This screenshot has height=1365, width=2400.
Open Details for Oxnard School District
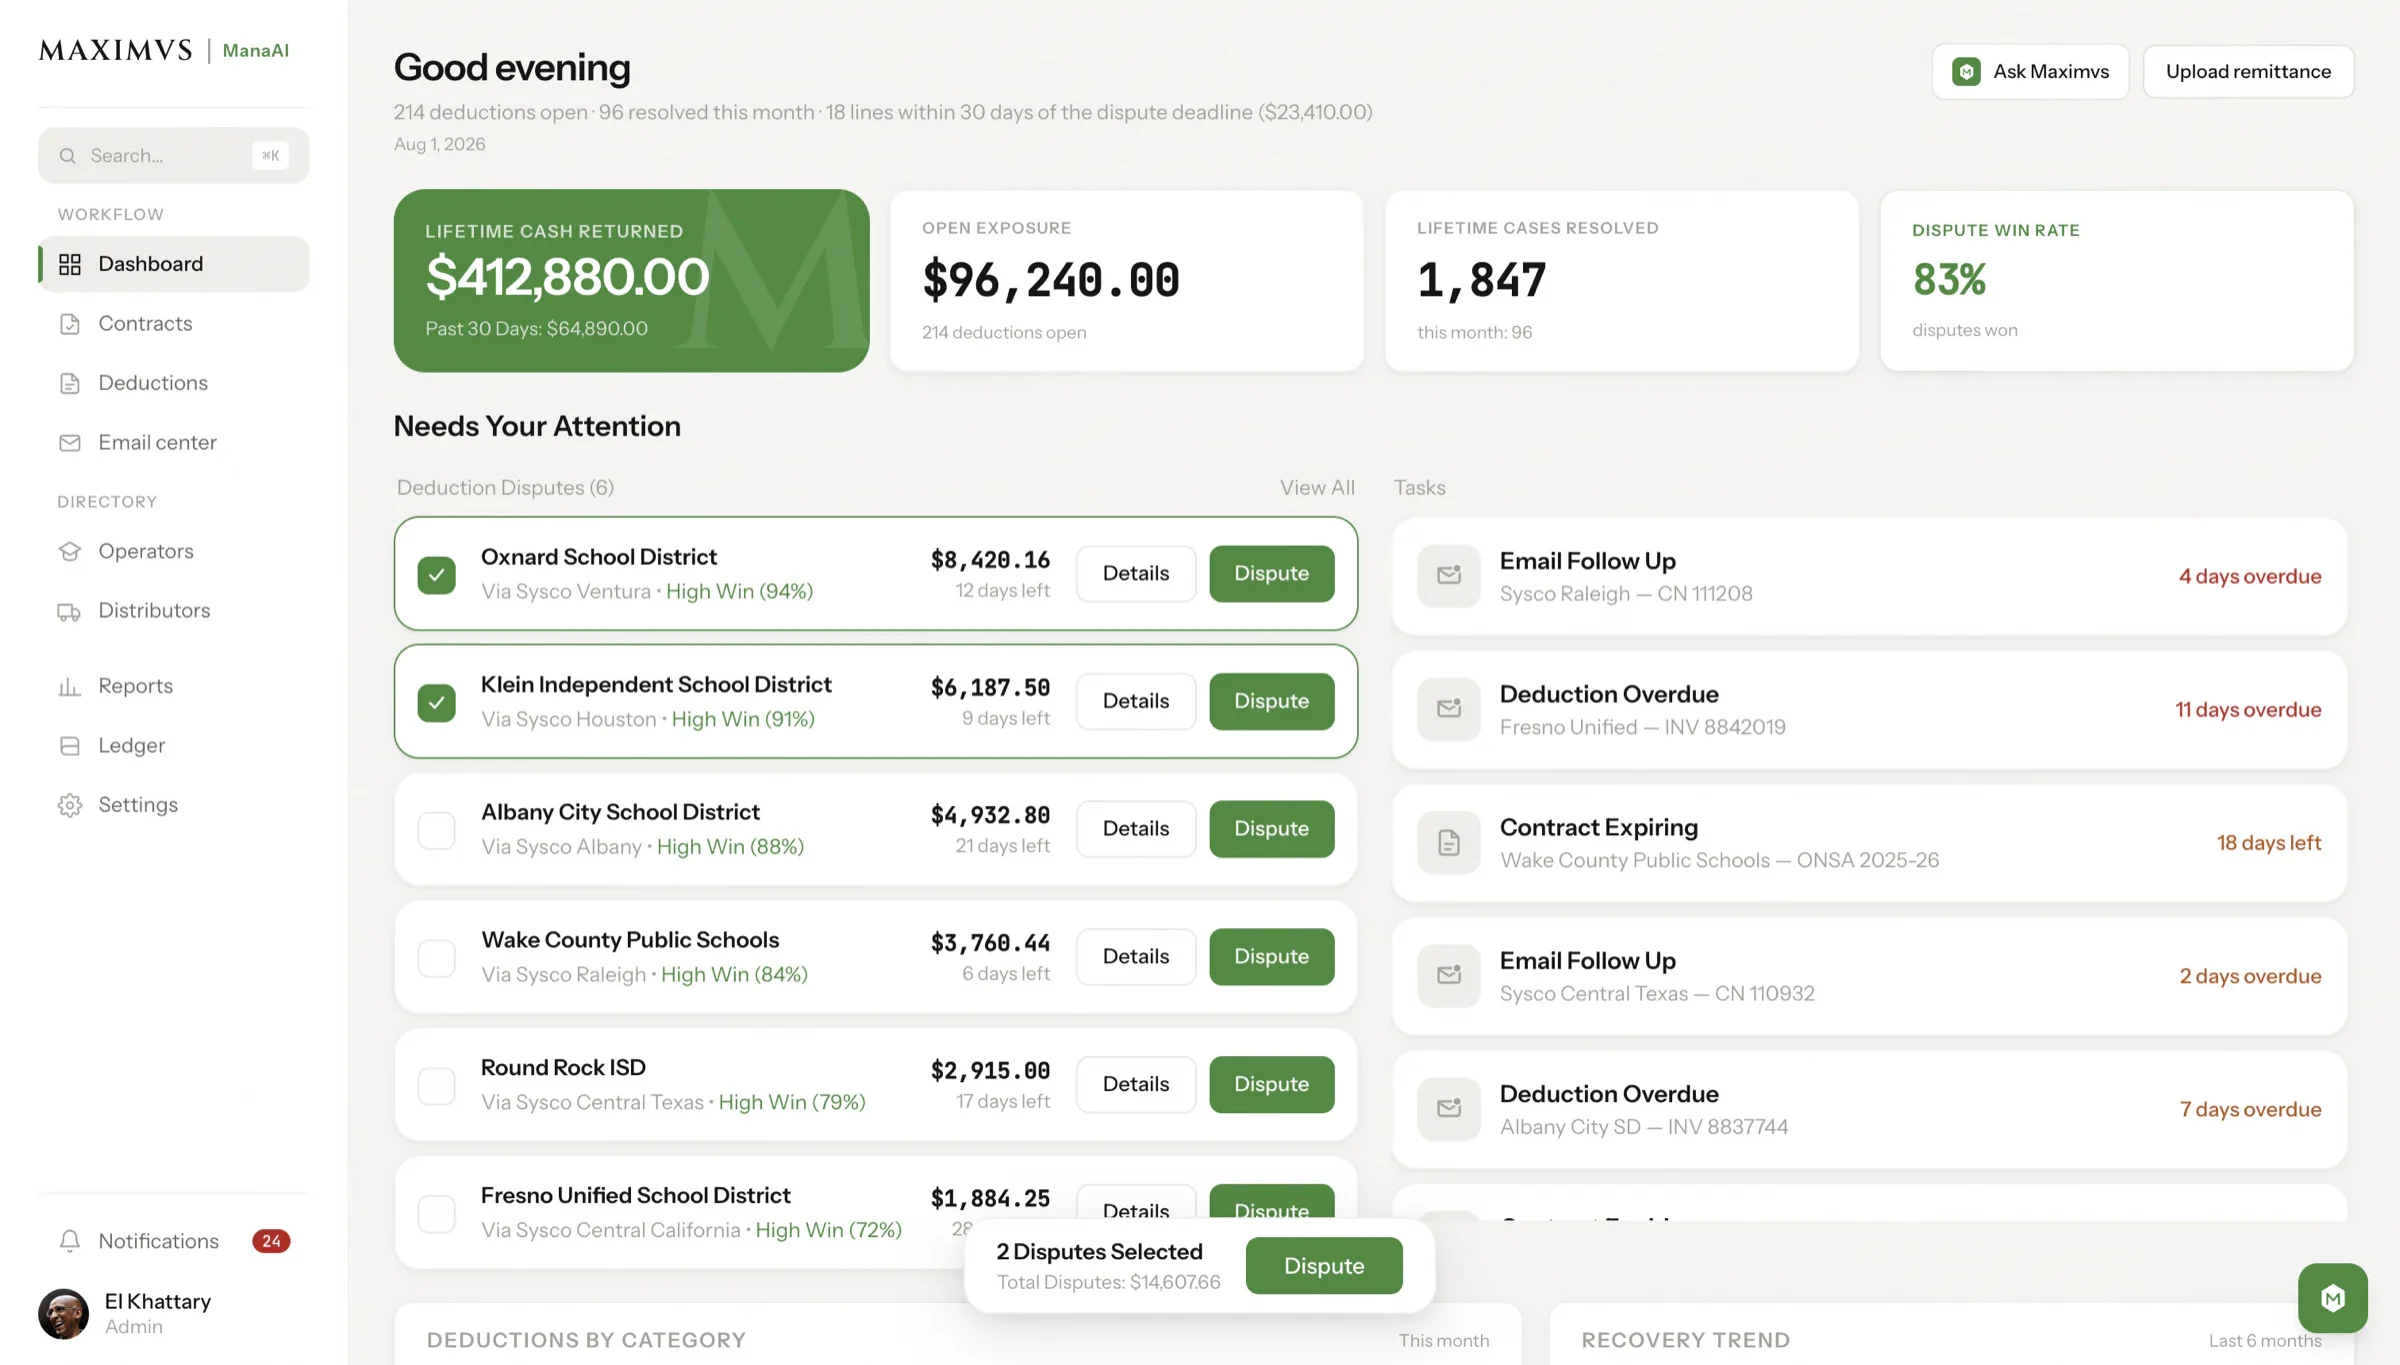[1136, 574]
